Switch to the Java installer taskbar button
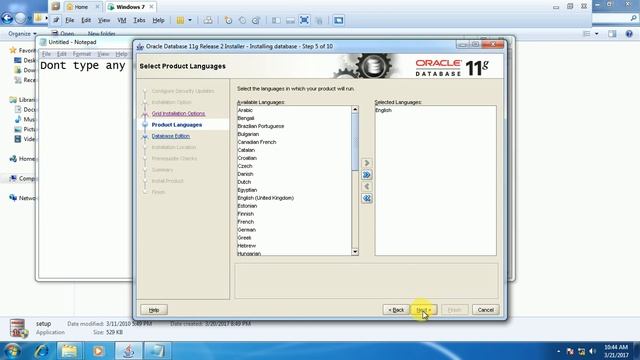Viewport: 640px width, 360px height. (129, 351)
